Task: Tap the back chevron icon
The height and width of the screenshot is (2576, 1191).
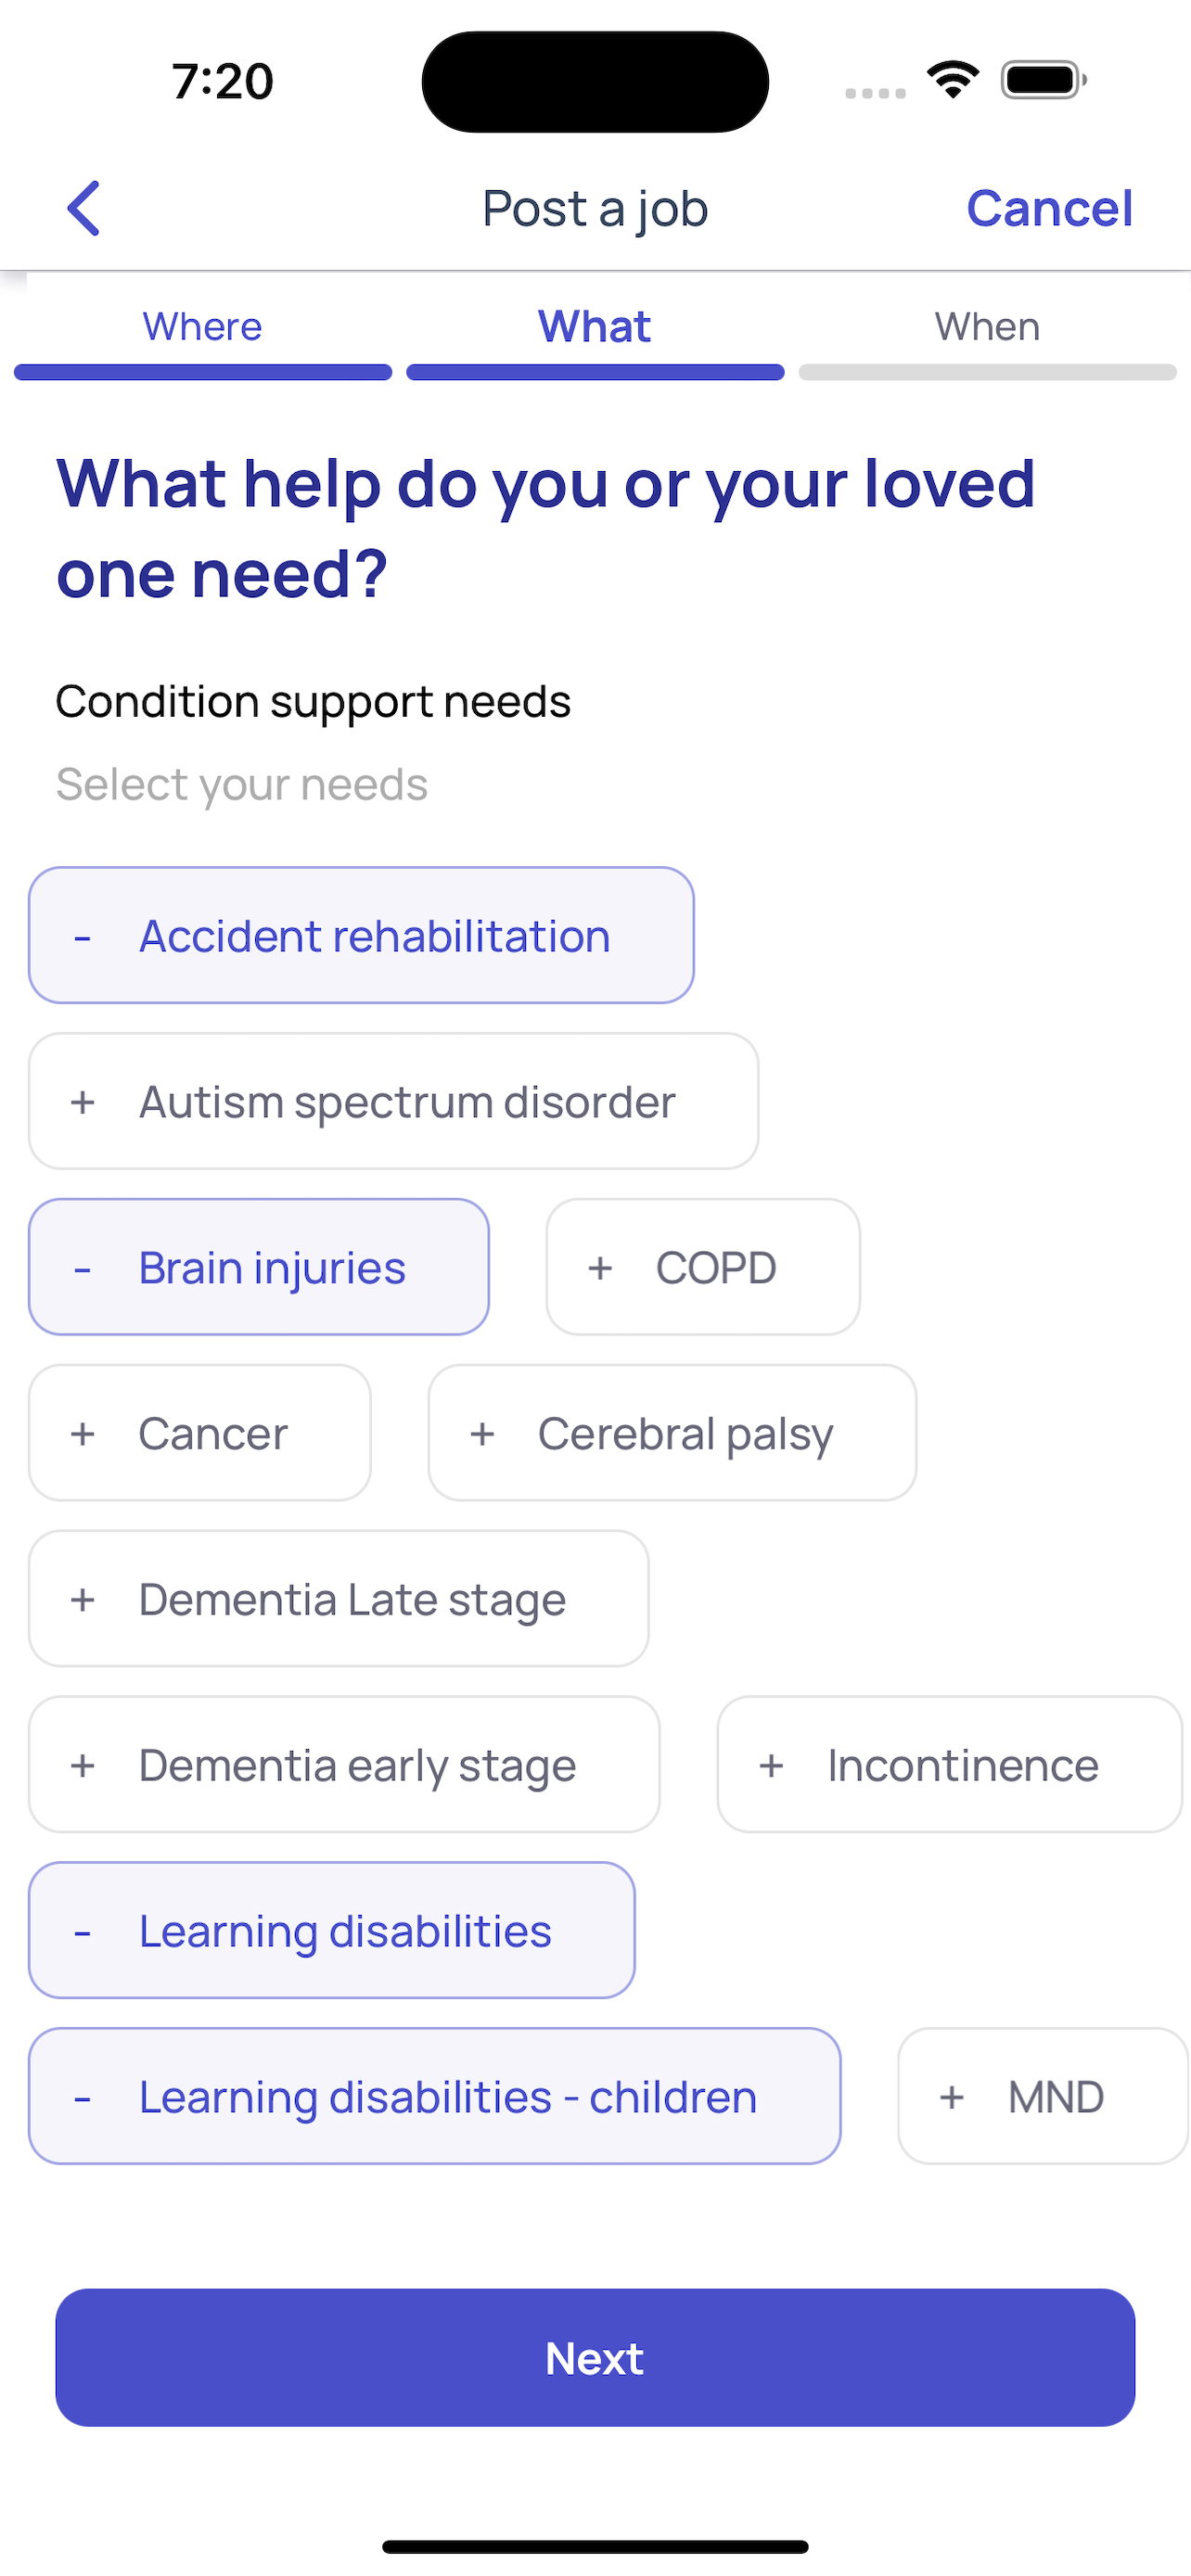Action: (x=84, y=208)
